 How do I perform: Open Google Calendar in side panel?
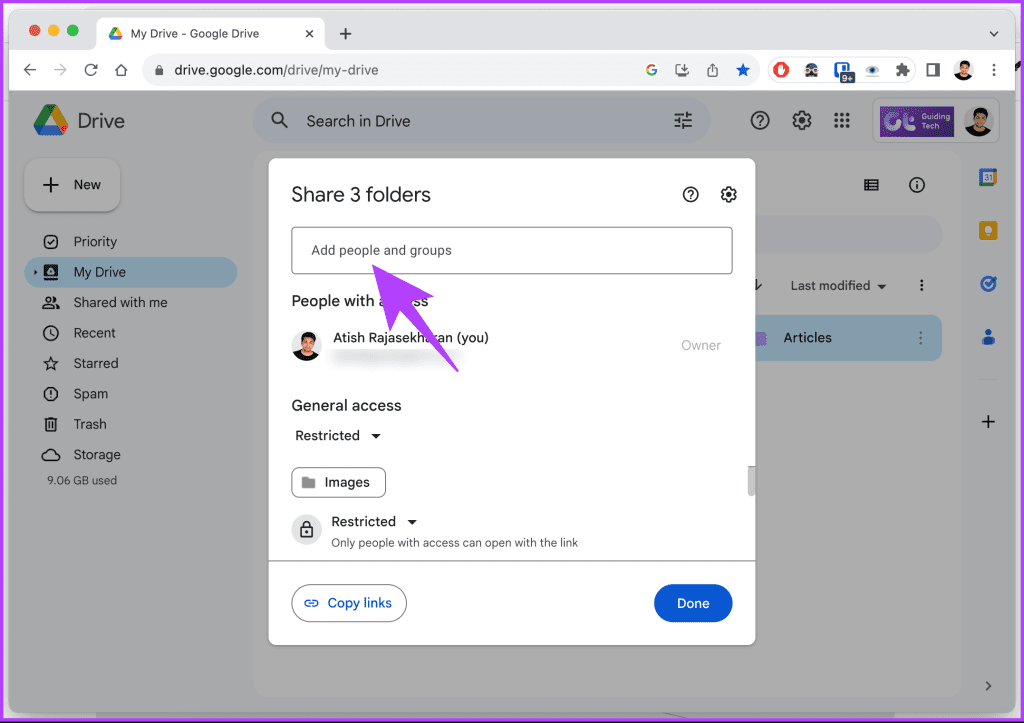tap(988, 177)
